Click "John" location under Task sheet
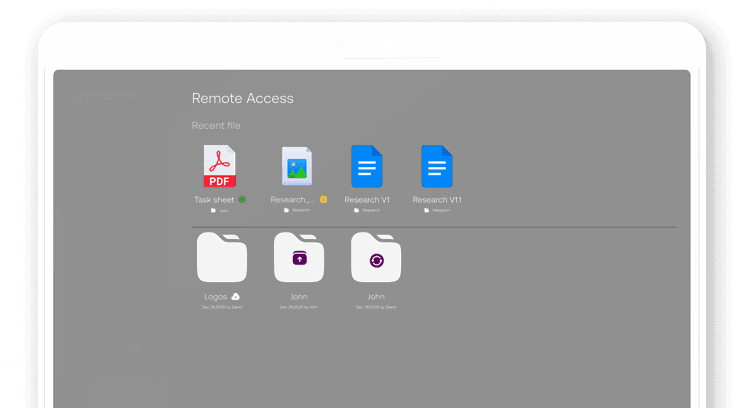Viewport: 745px width, 408px height. click(224, 210)
